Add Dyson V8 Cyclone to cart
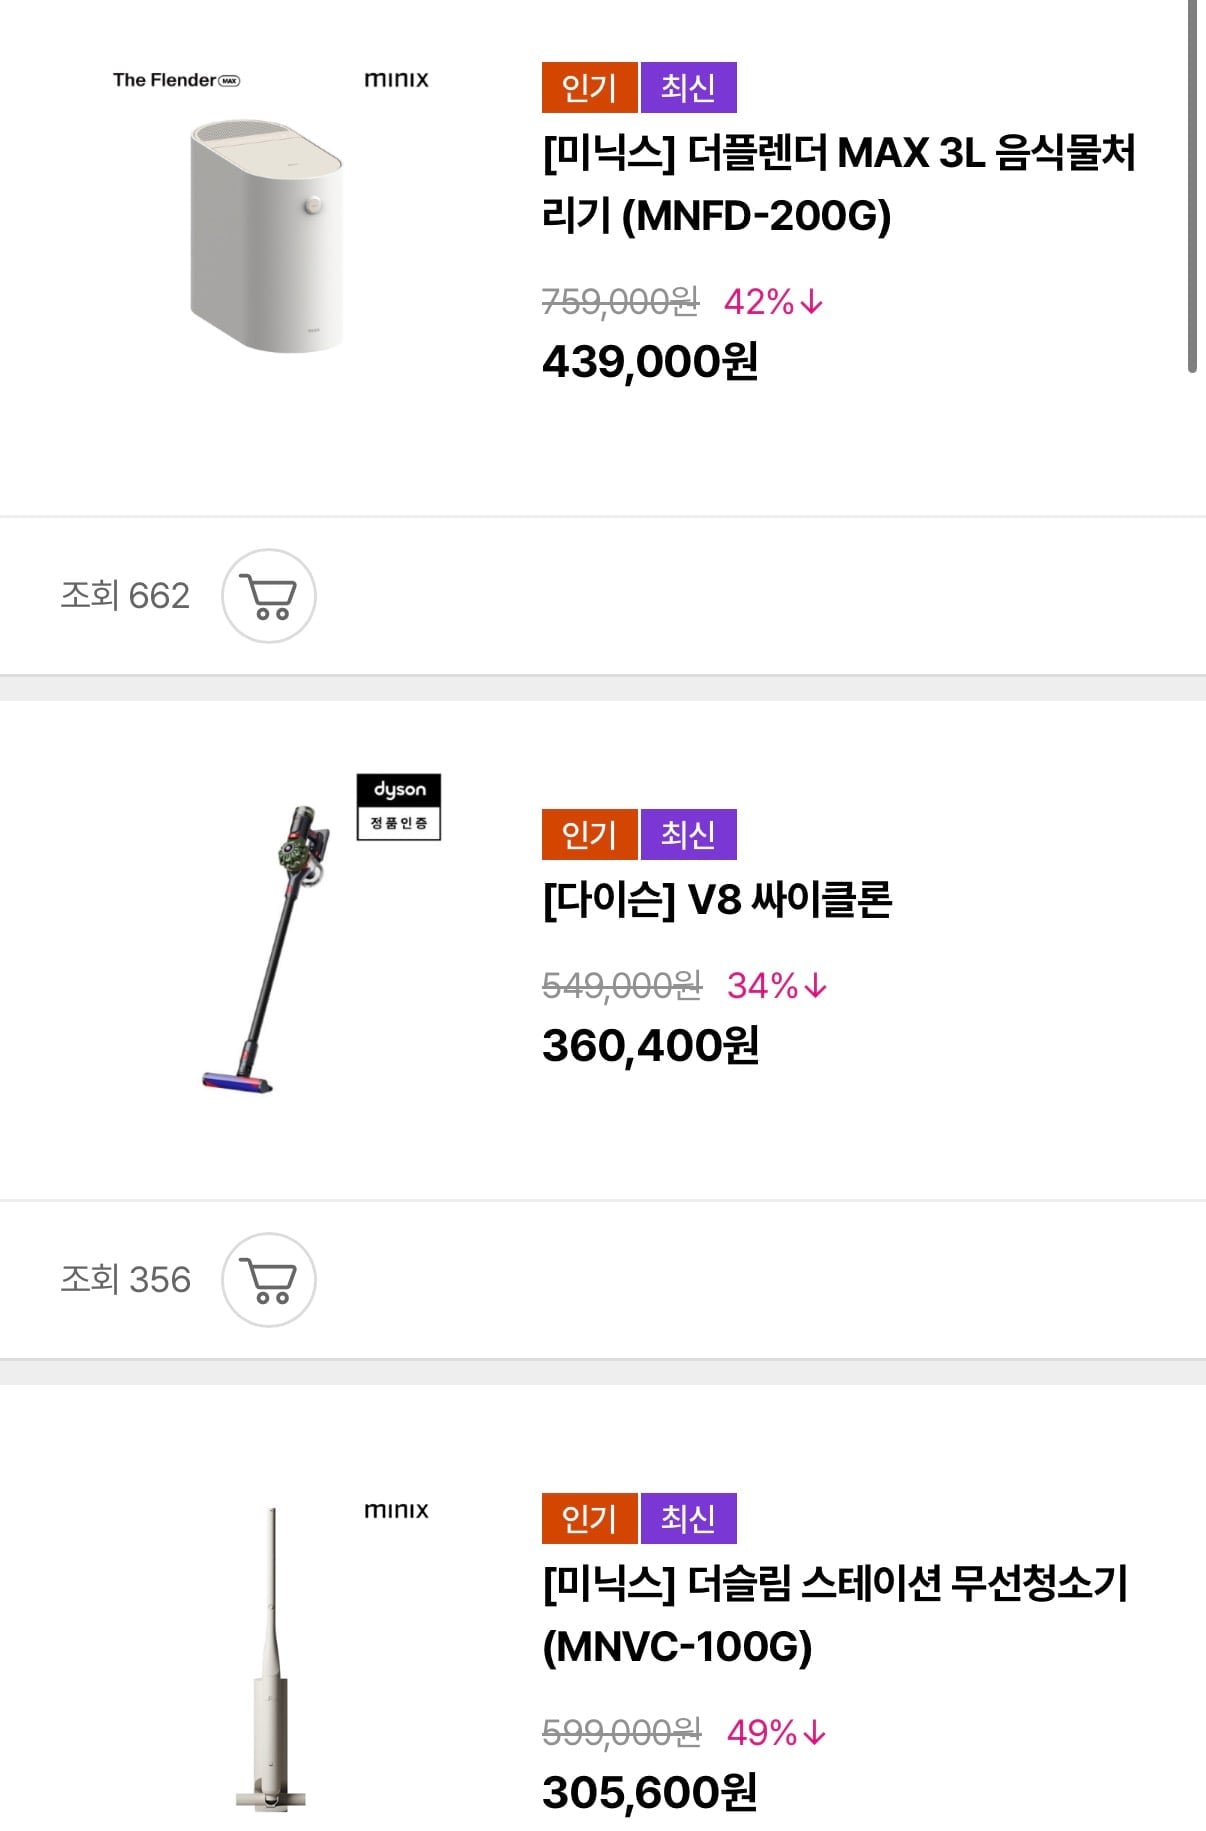This screenshot has height=1831, width=1206. pyautogui.click(x=269, y=1280)
